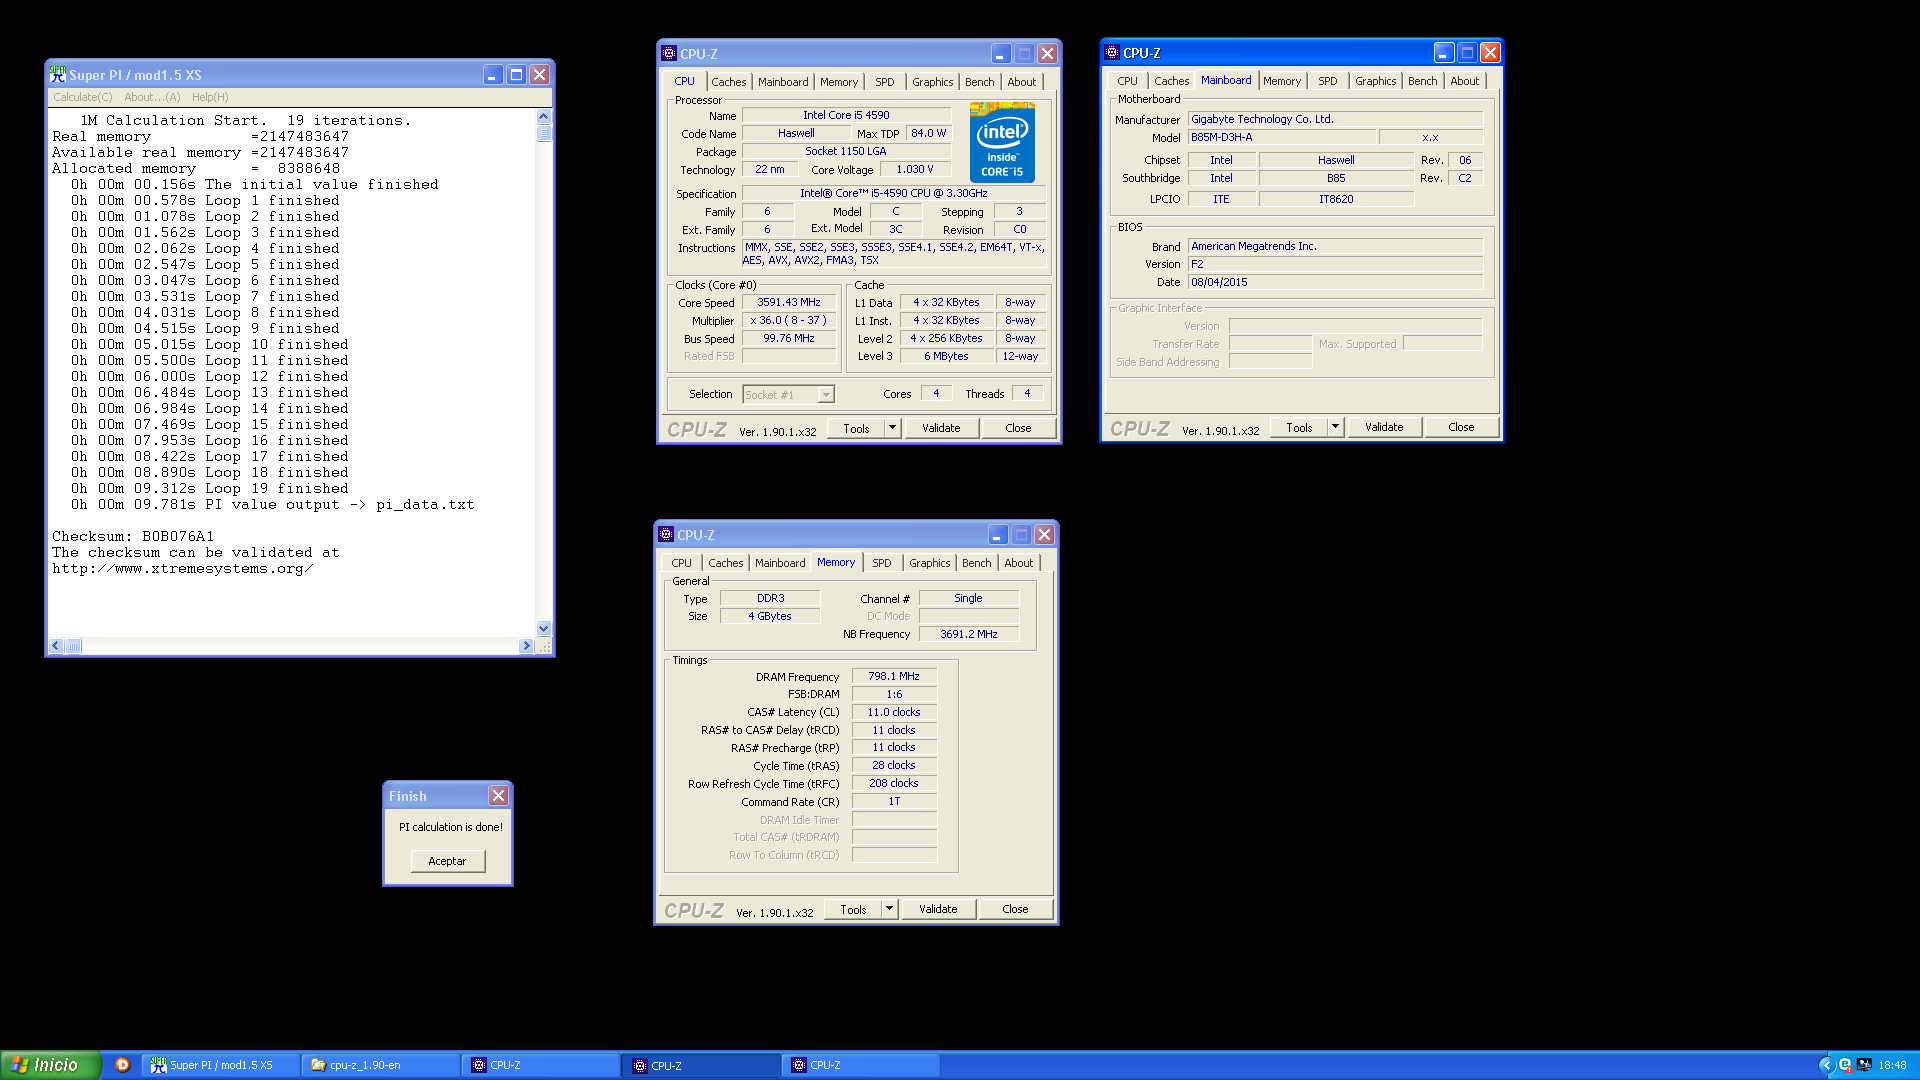The image size is (1920, 1080).
Task: Open About...(A) menu in Super PI
Action: point(152,97)
